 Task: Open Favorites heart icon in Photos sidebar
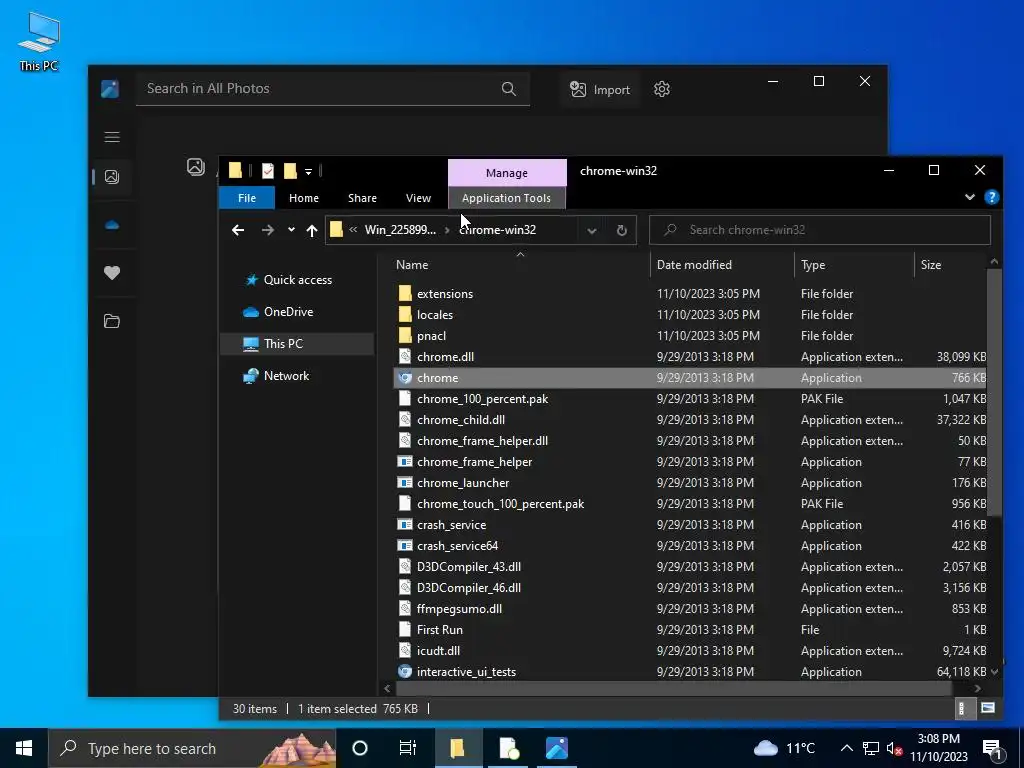(112, 273)
